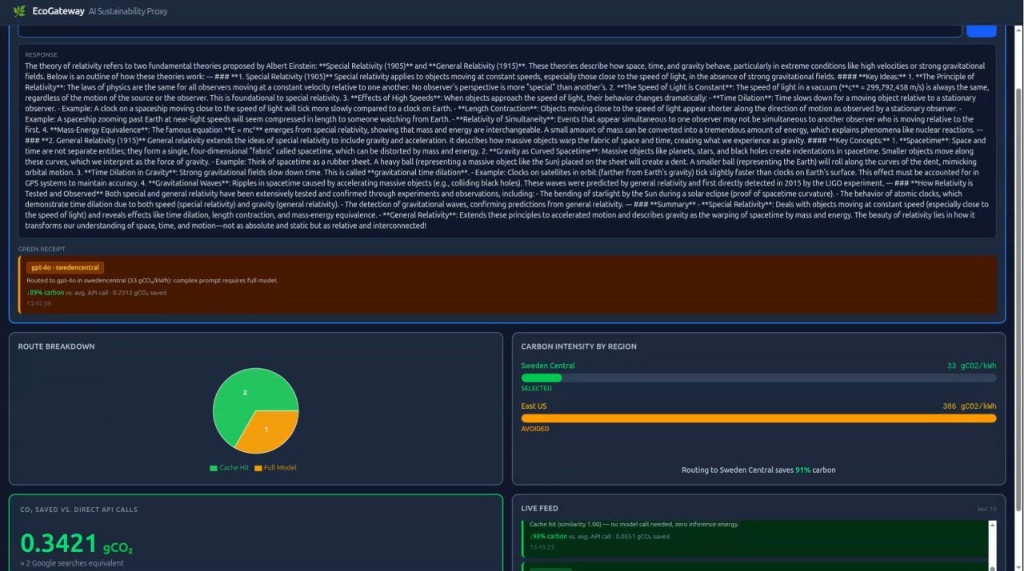Click the 'Routed to gpt-4o in swedencentral' explanation

[x=152, y=280]
